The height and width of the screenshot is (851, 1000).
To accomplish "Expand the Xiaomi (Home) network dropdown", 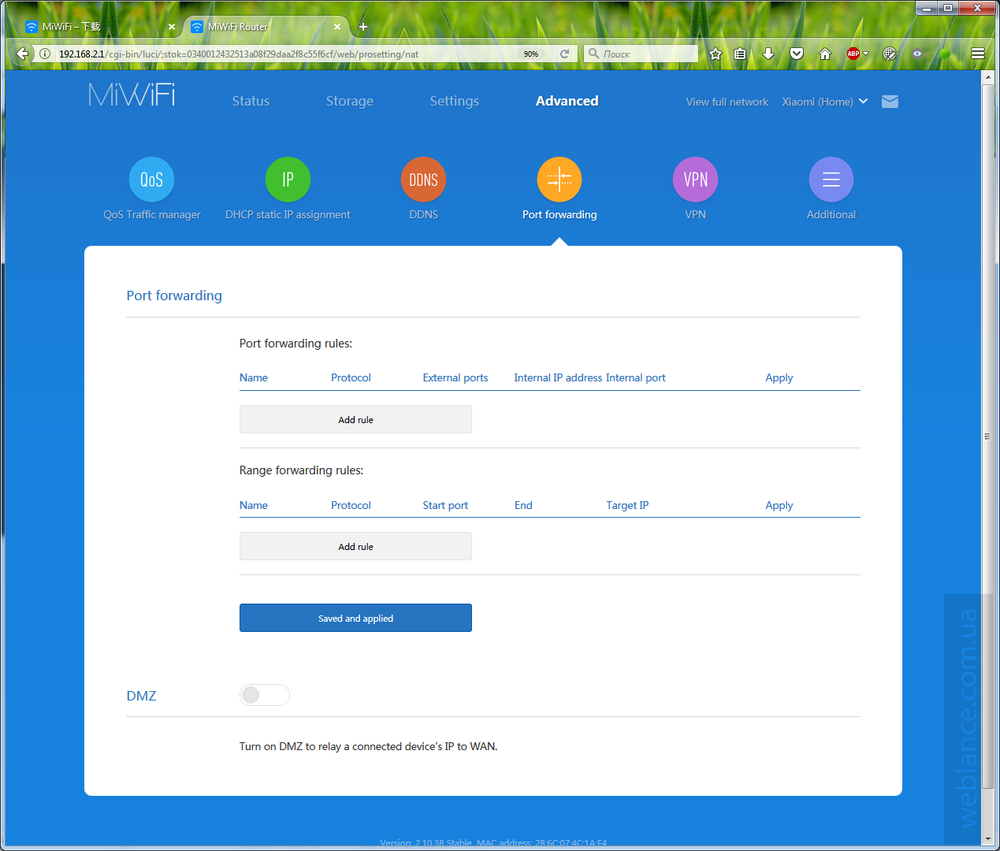I will pos(825,101).
